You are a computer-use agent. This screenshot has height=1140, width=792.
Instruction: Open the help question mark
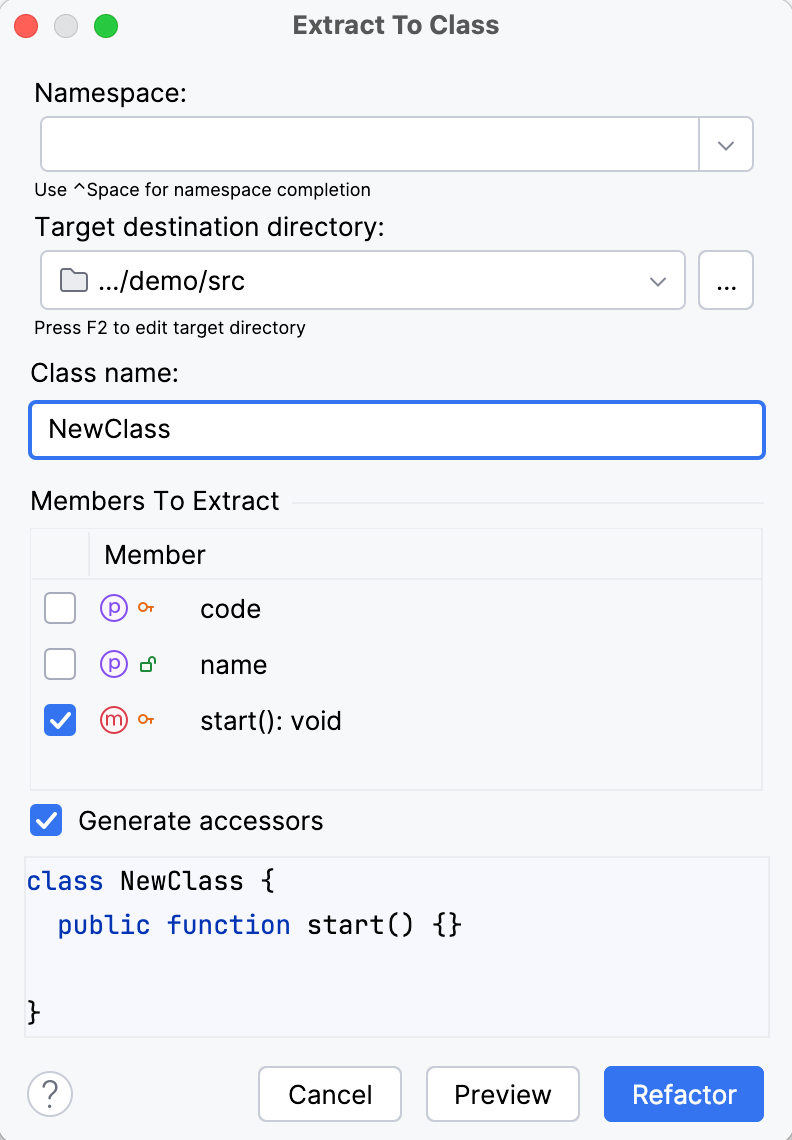click(x=49, y=1094)
